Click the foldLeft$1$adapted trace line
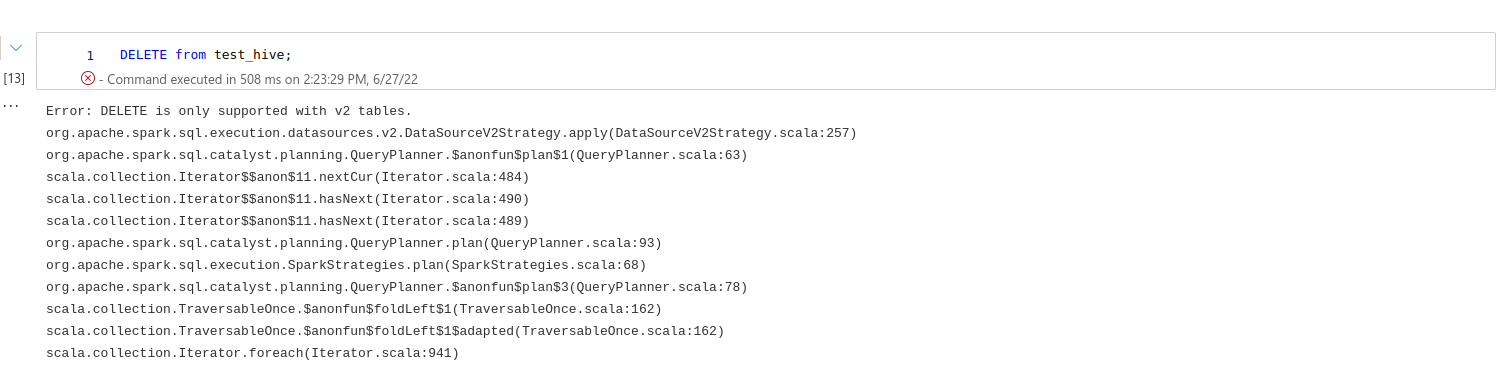 pos(385,331)
